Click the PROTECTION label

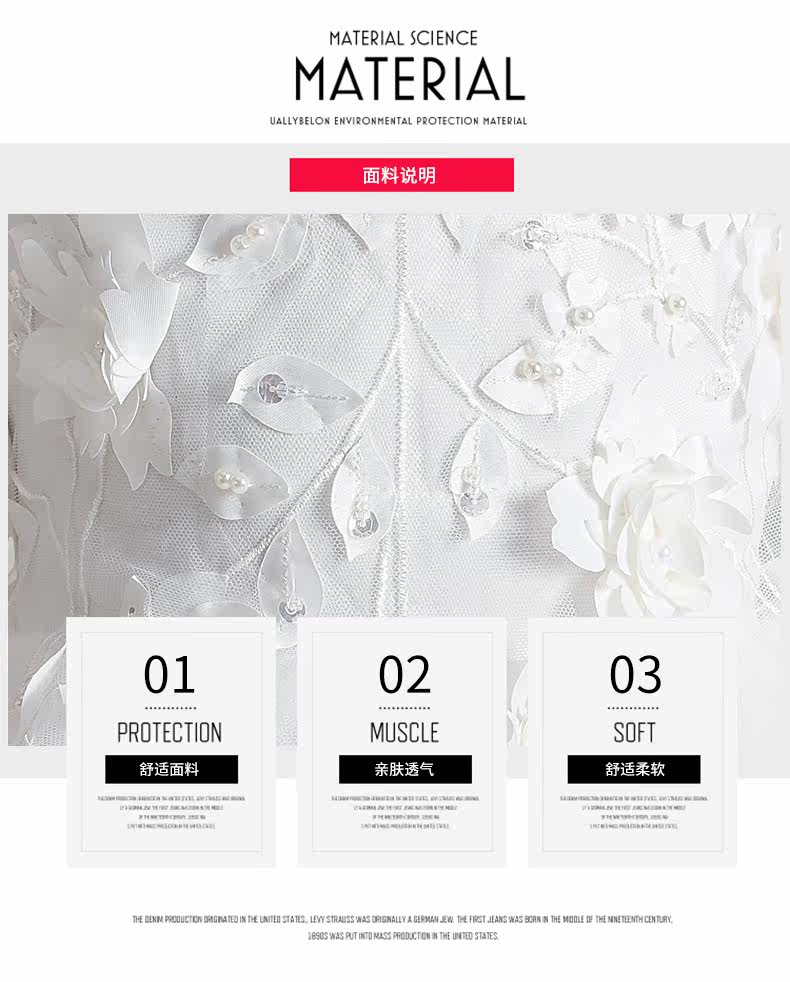tap(170, 732)
